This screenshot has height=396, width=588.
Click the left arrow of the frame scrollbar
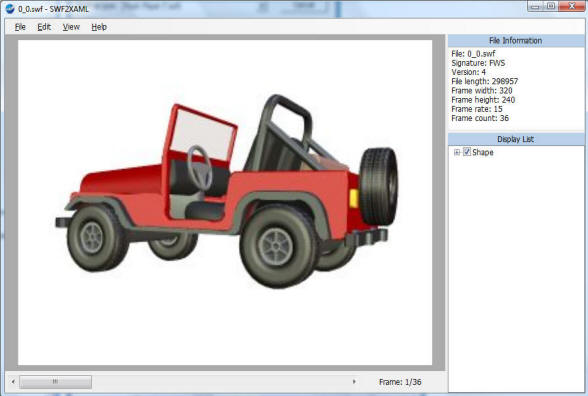(x=13, y=382)
